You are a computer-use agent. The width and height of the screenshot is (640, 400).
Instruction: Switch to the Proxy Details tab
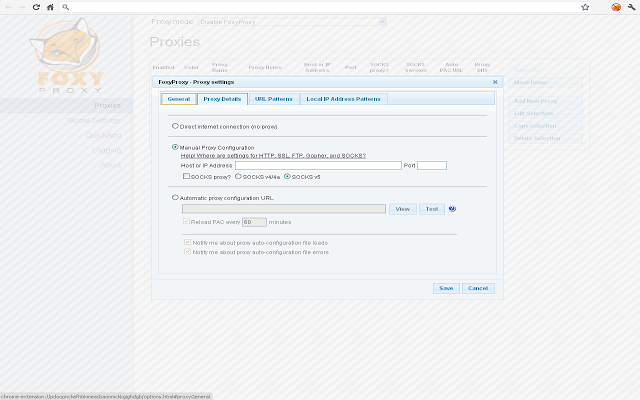point(222,99)
